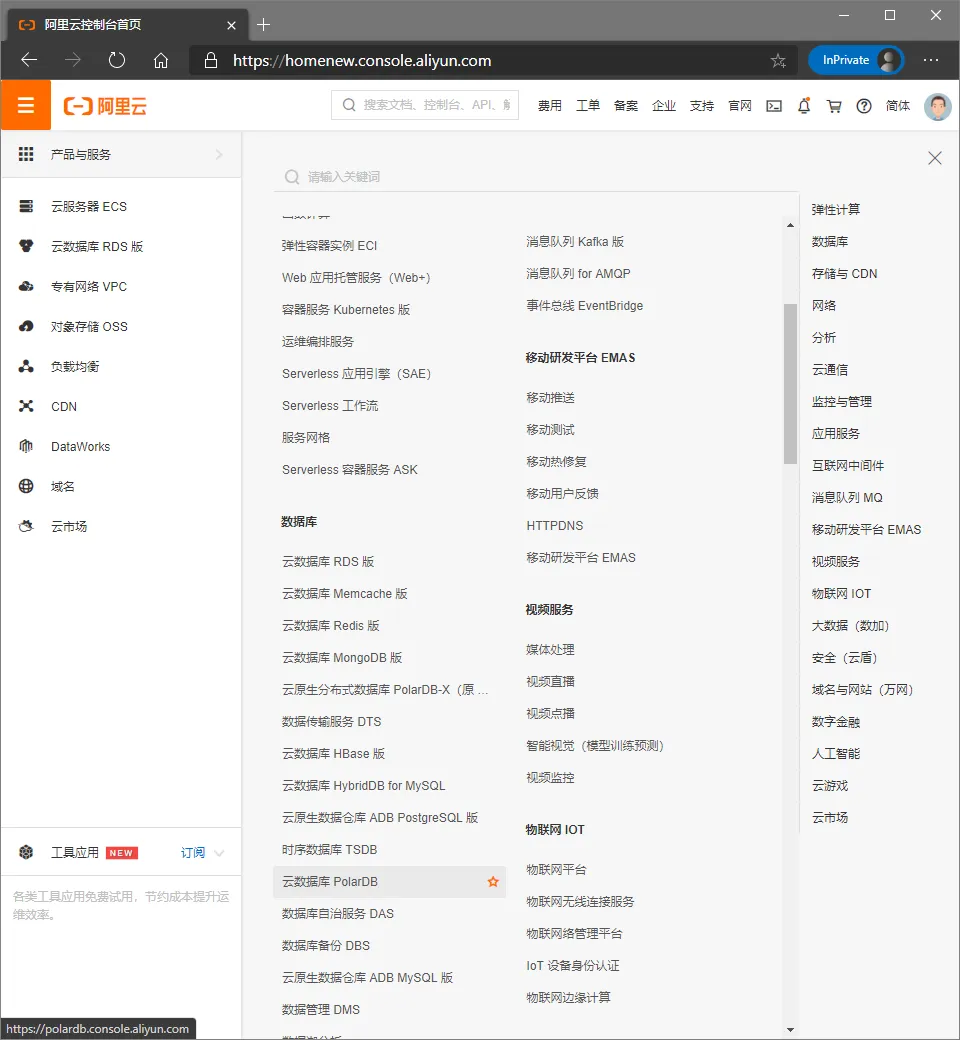Image resolution: width=960 pixels, height=1040 pixels.
Task: Click the 产品与服务 grid icon
Action: coord(26,155)
